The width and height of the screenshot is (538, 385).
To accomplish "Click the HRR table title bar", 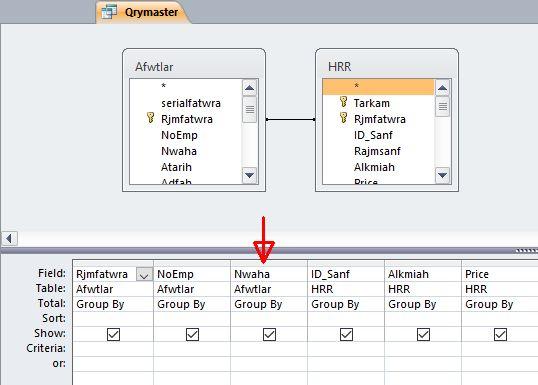I will tap(387, 66).
